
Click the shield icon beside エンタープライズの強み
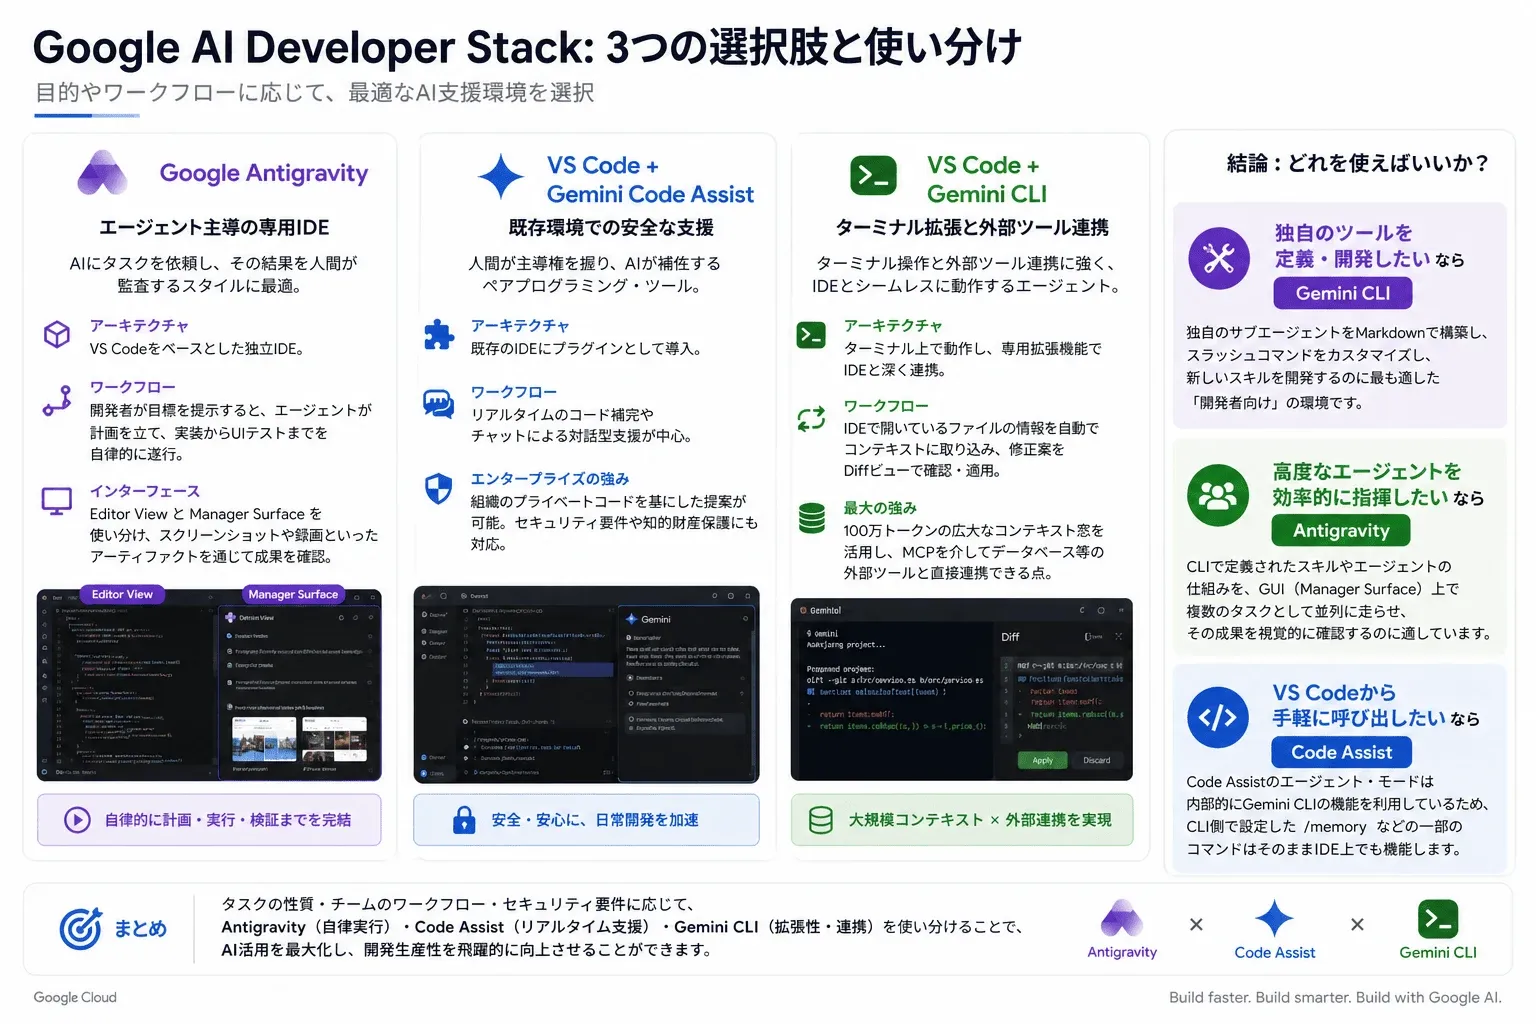point(439,488)
